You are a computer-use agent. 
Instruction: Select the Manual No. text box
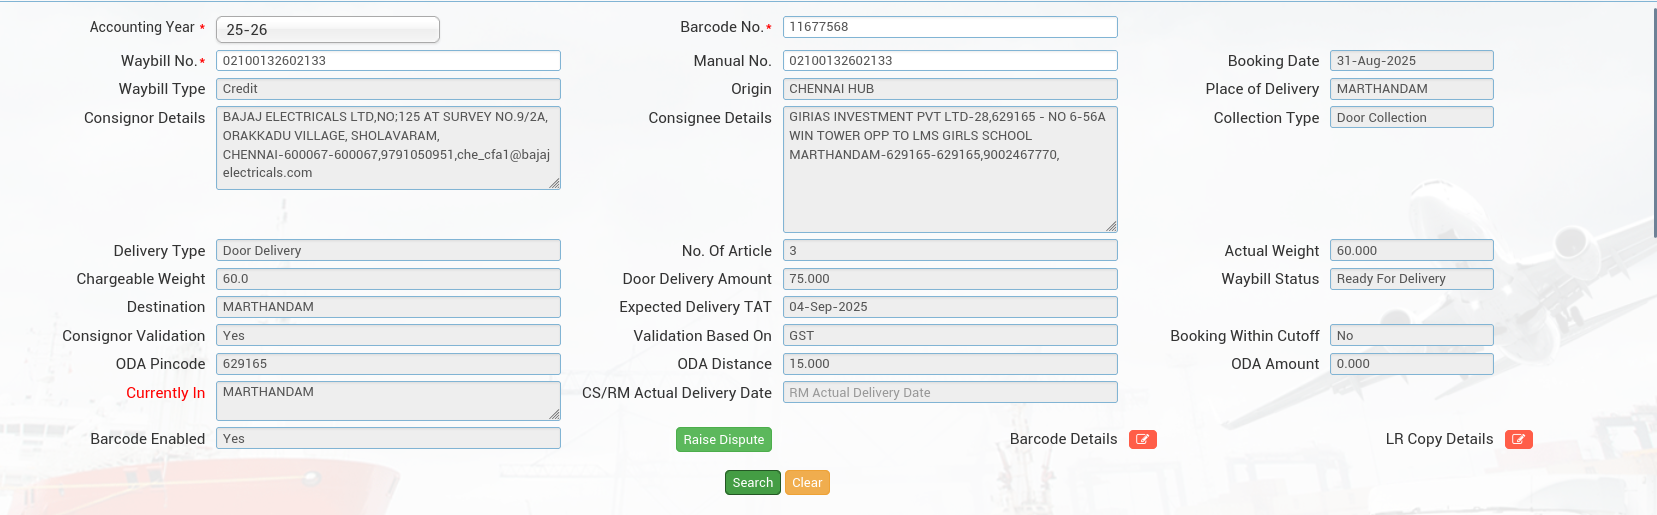pyautogui.click(x=949, y=61)
